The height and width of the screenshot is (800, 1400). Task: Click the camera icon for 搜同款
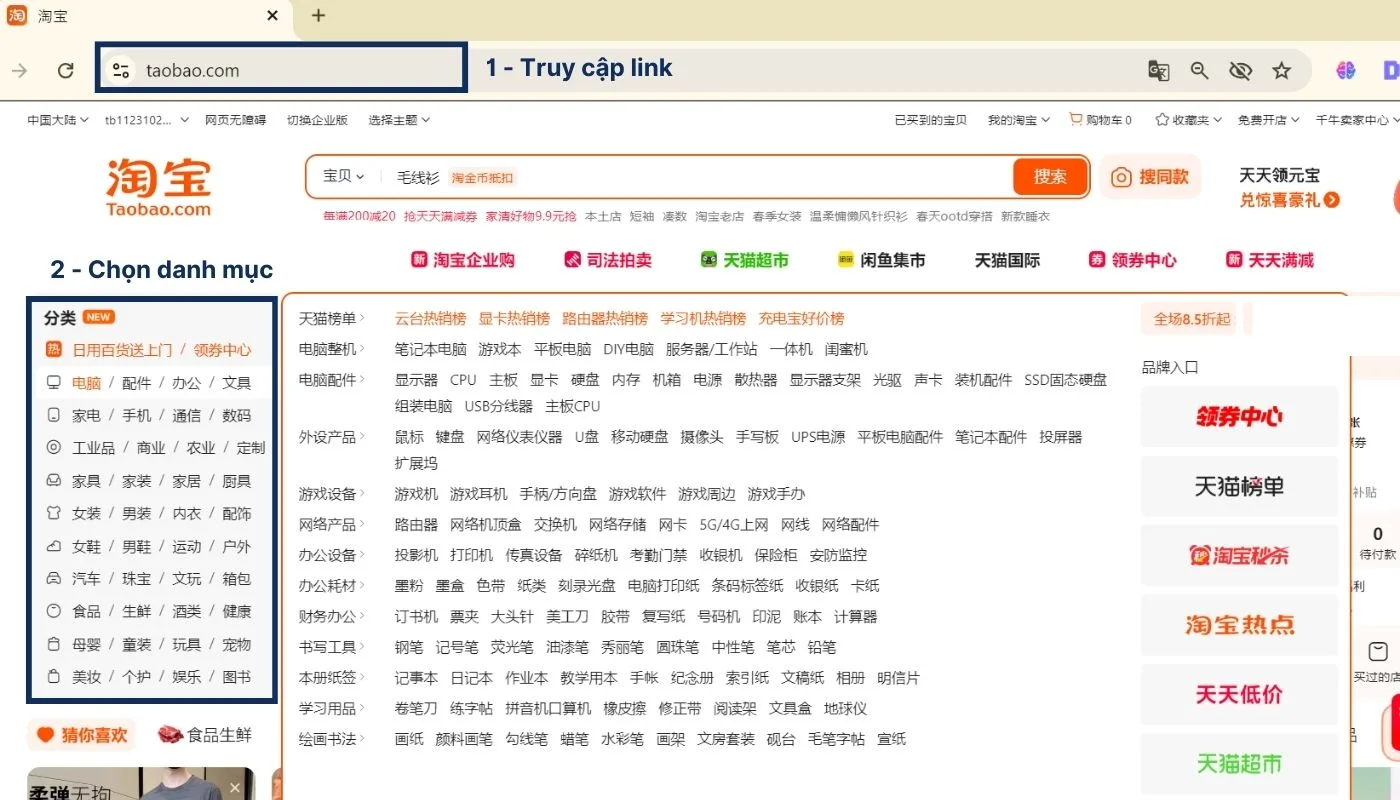pyautogui.click(x=1121, y=177)
